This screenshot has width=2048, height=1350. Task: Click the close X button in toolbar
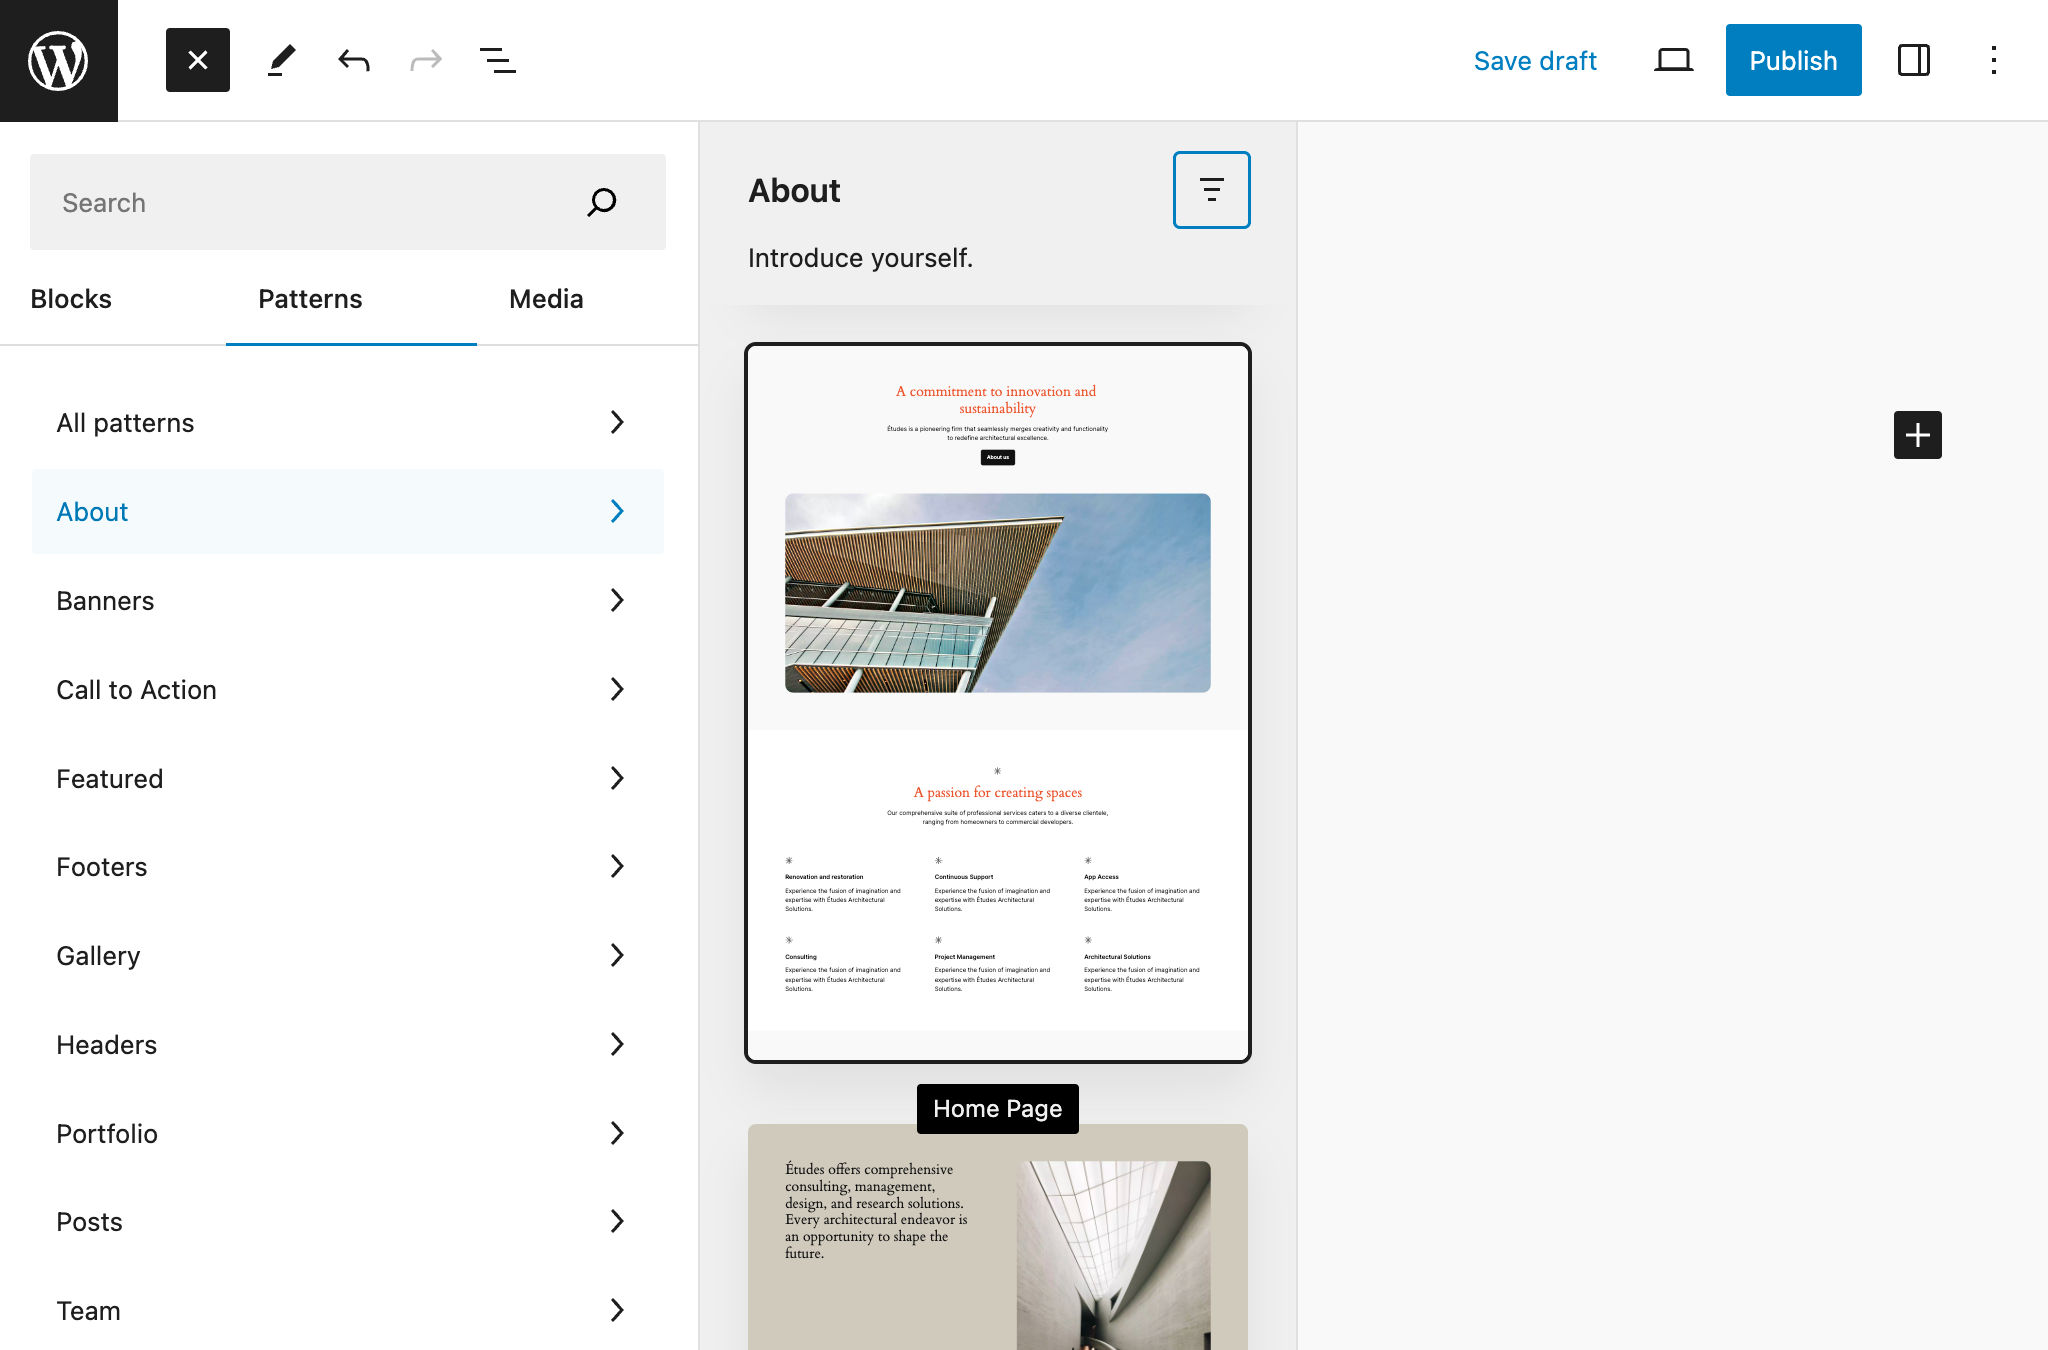(x=197, y=60)
